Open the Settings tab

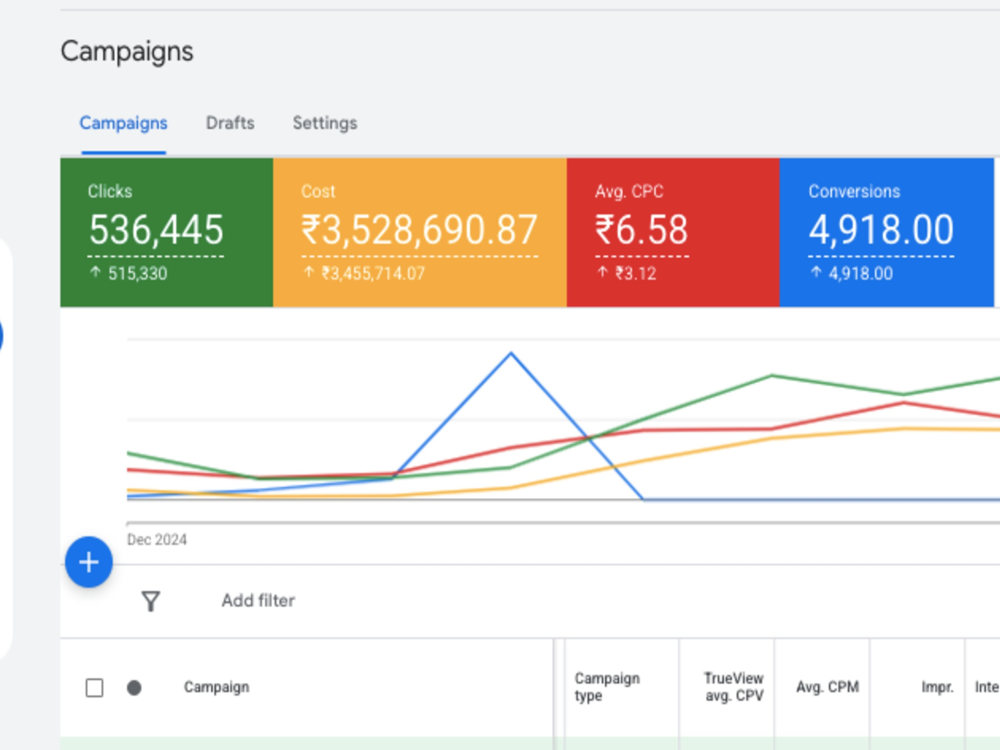tap(325, 123)
